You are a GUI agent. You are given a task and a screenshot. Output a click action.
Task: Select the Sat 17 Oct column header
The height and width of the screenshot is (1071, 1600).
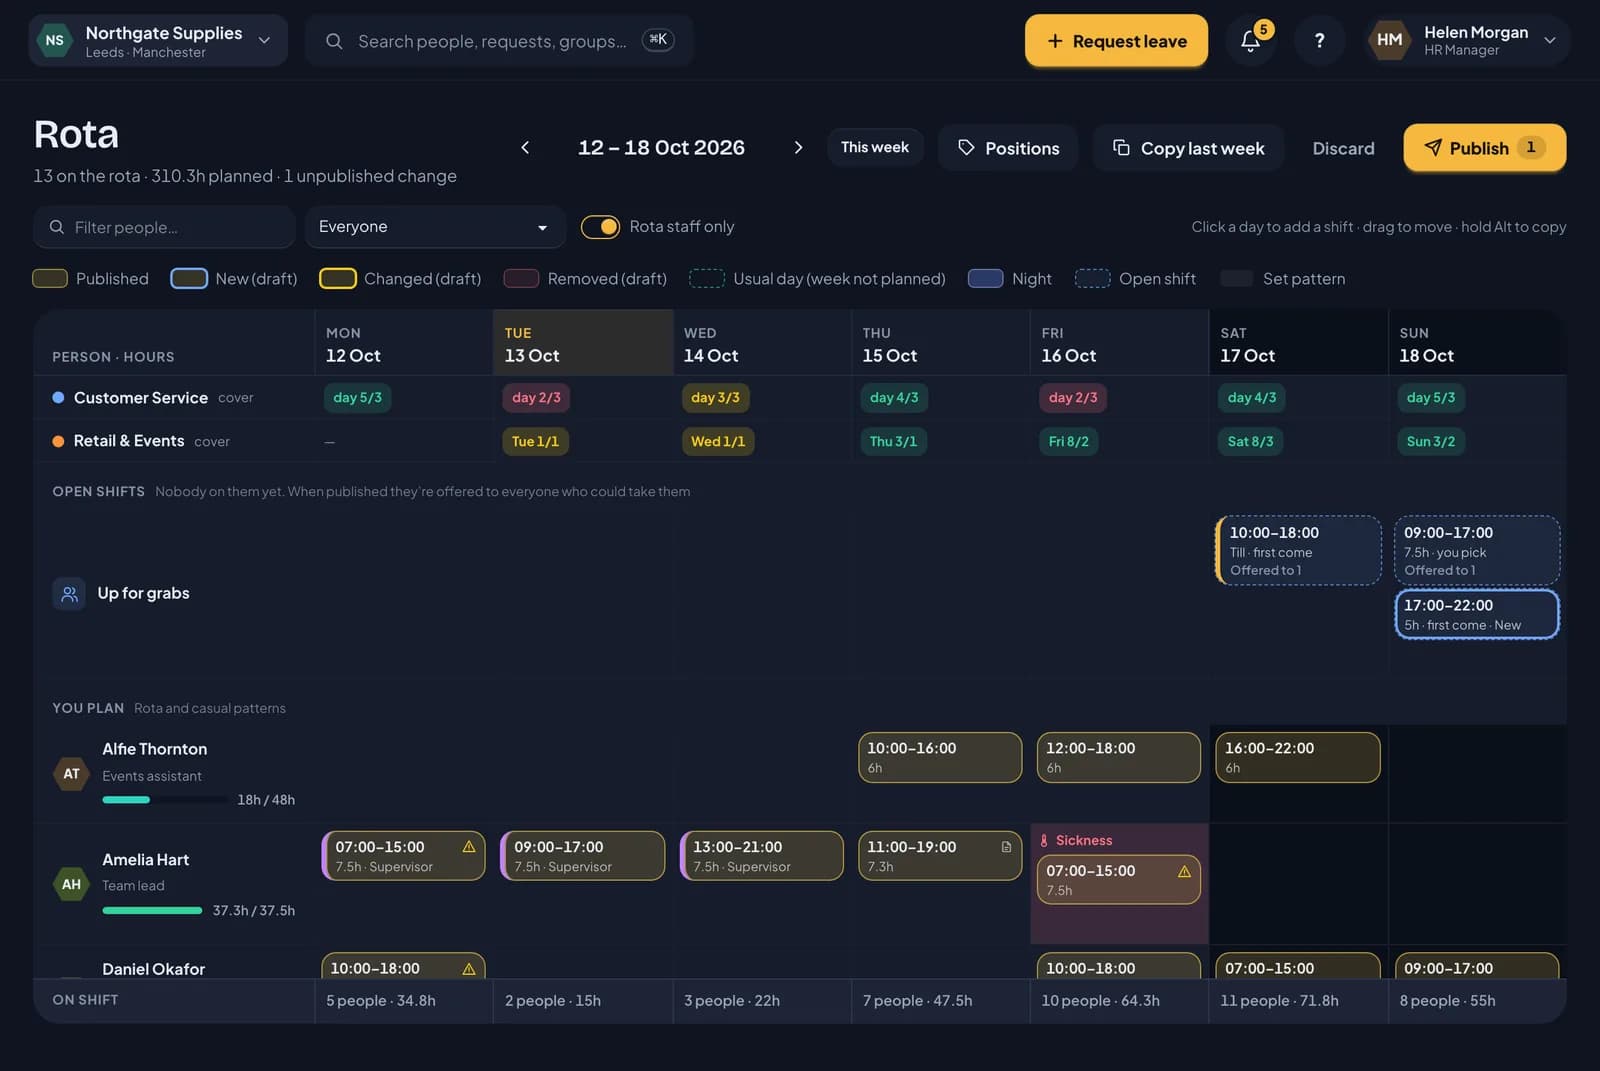click(1298, 344)
